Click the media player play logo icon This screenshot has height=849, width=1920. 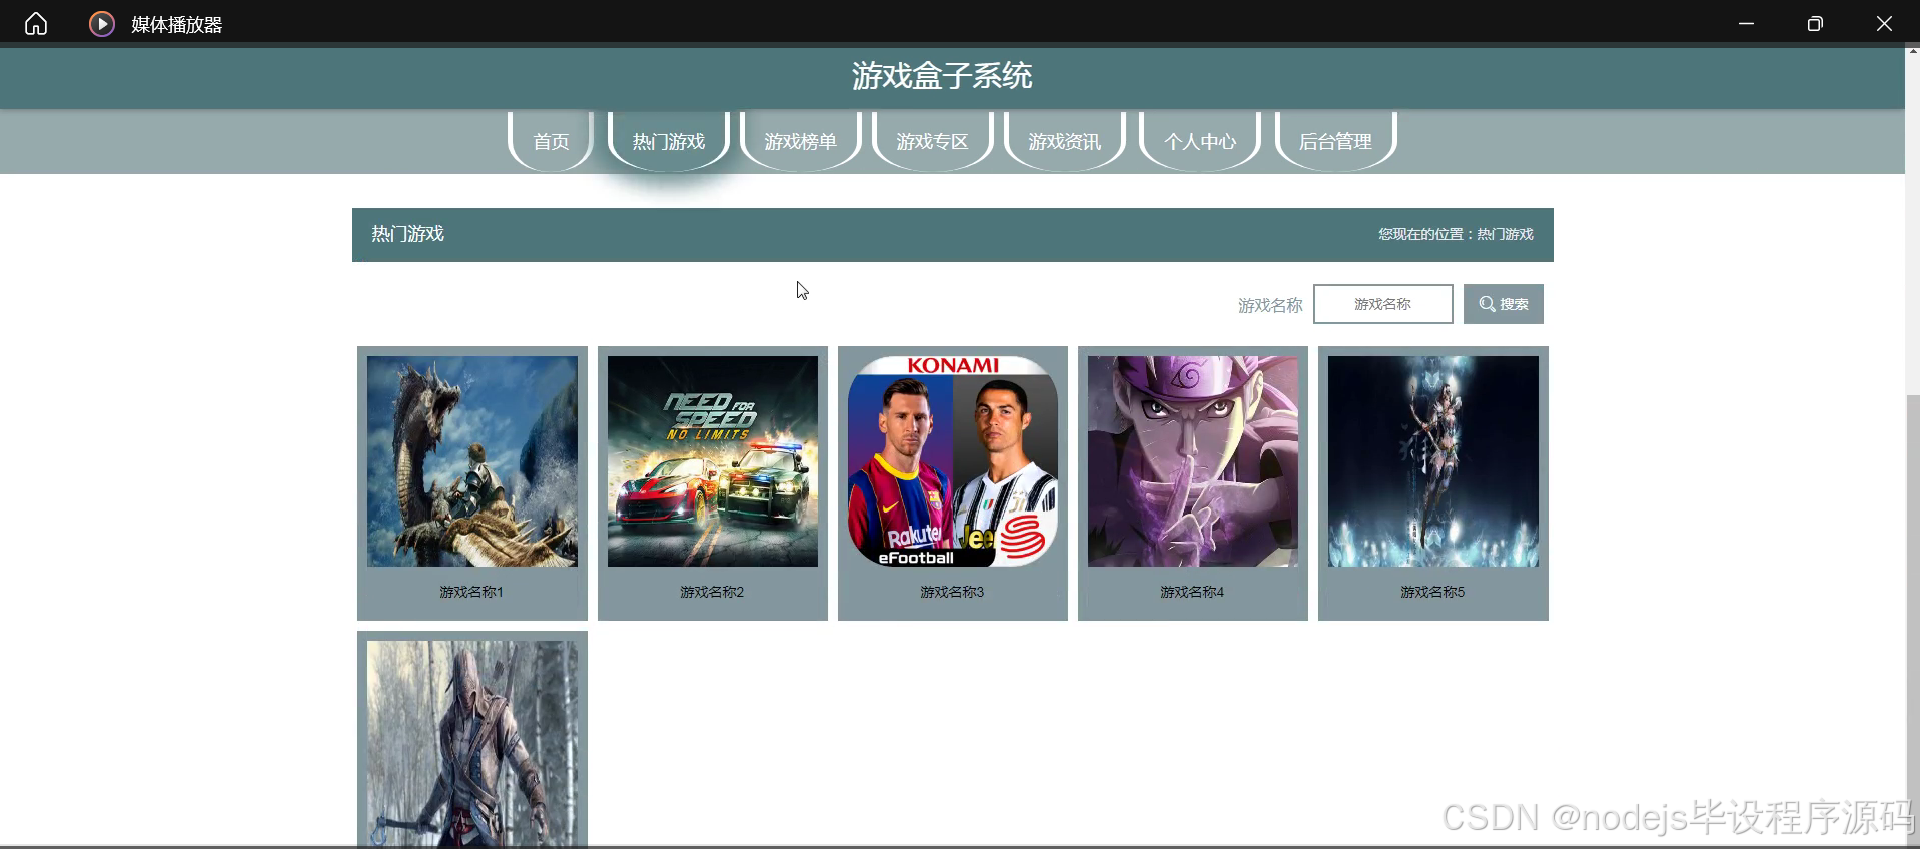[102, 23]
